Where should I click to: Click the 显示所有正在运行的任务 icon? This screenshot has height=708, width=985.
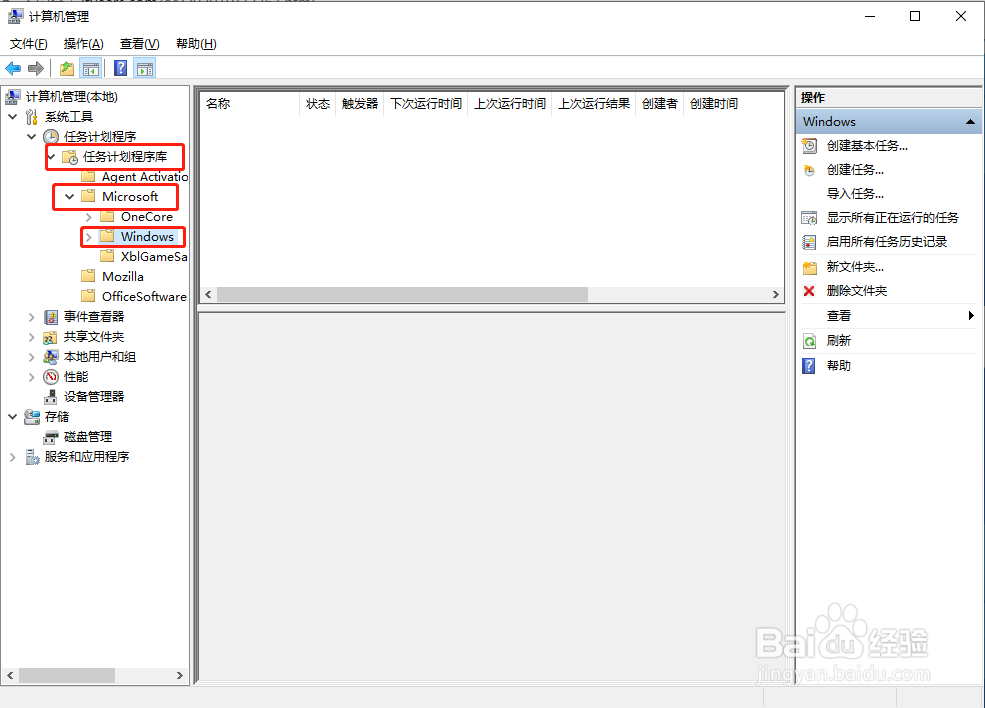pos(809,217)
